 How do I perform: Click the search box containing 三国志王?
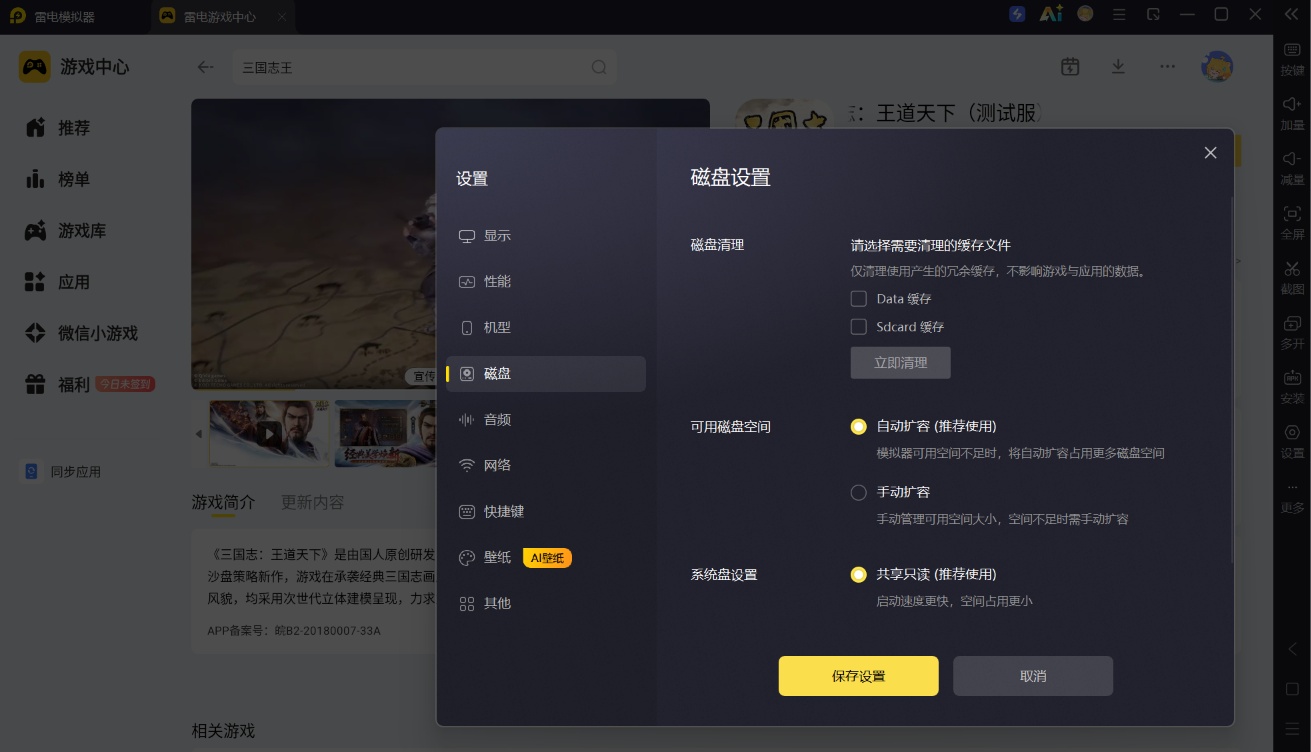click(x=424, y=67)
